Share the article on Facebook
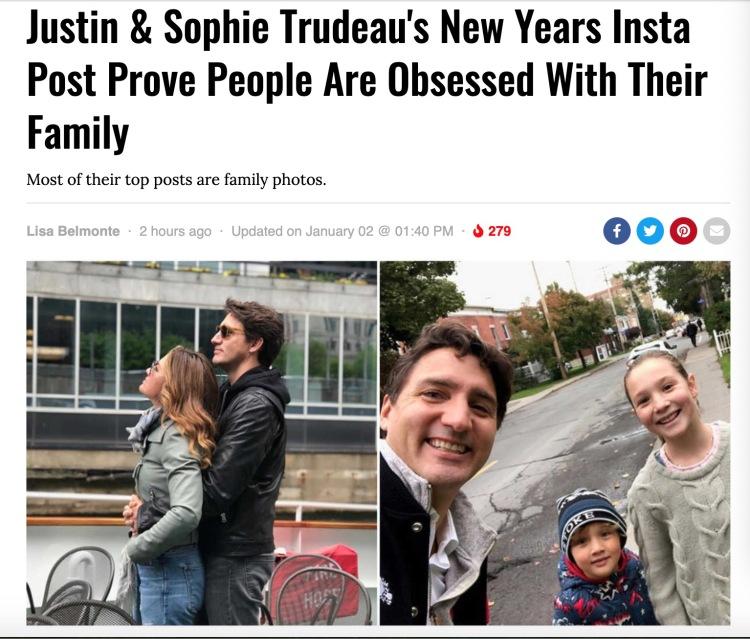Screen dimensions: 750x639 617,231
